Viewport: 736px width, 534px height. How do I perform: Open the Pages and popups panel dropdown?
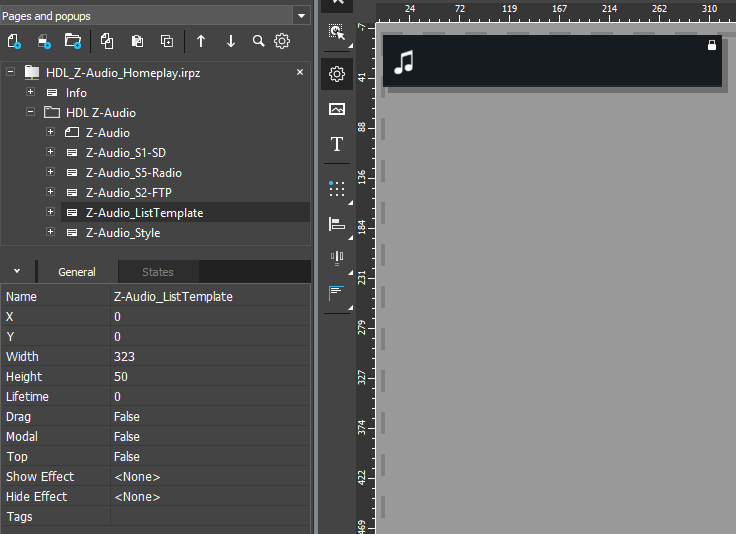coord(301,16)
